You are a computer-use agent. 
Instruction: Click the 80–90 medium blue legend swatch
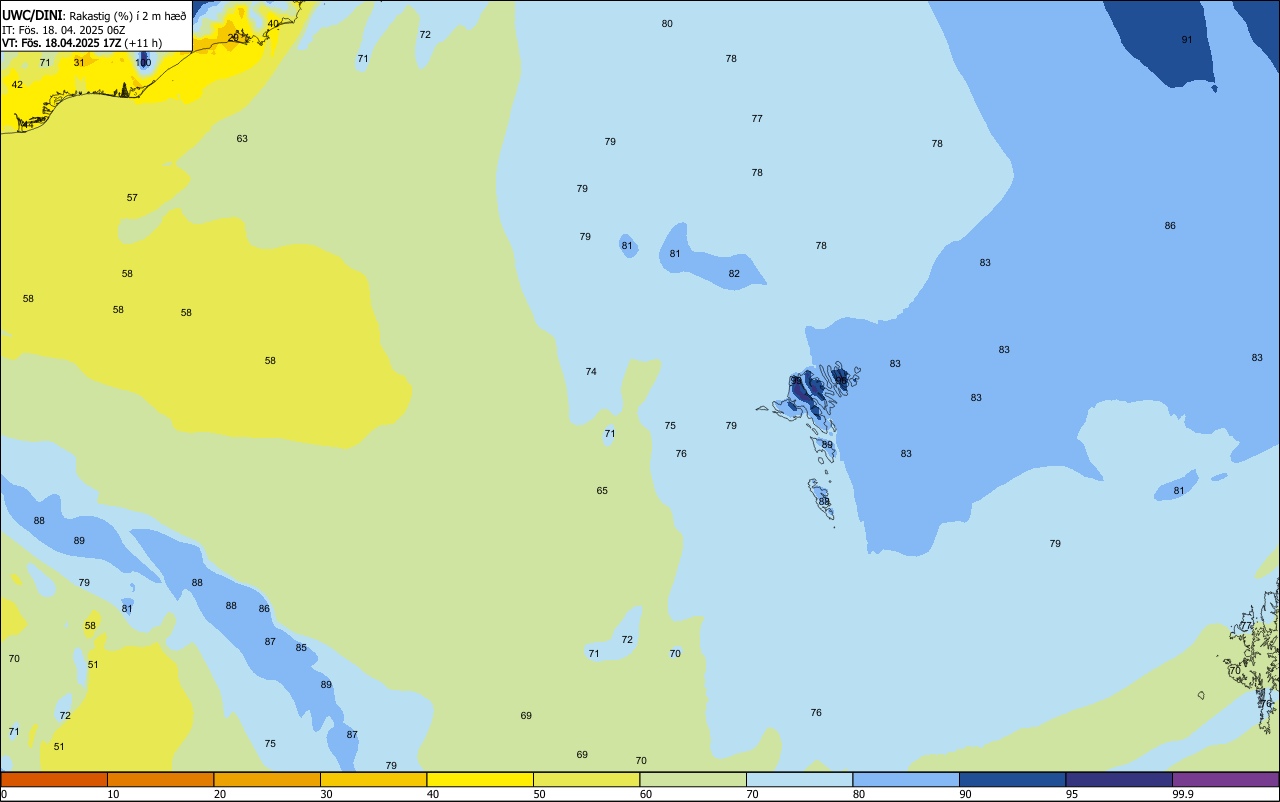pos(906,779)
